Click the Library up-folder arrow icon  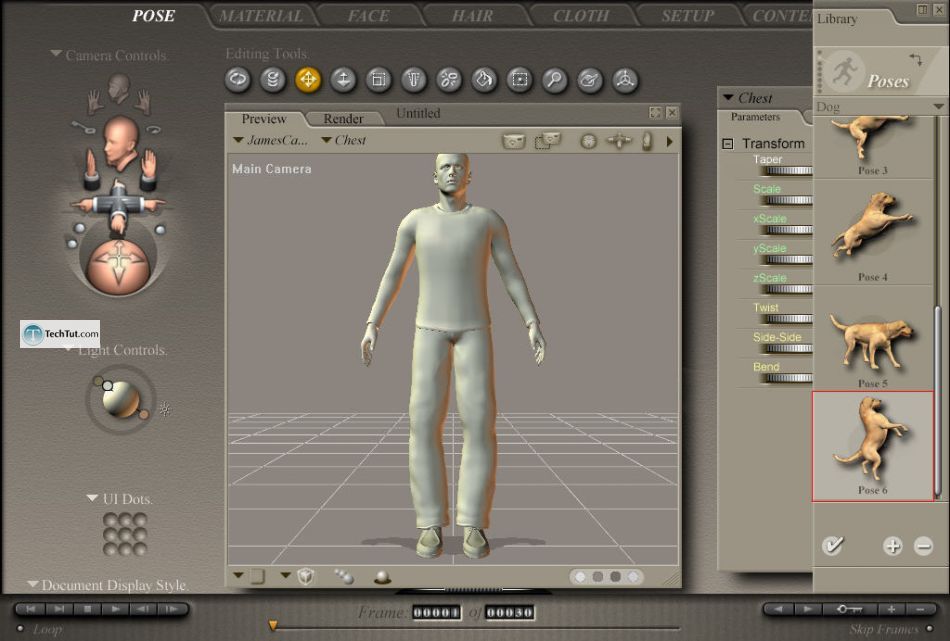(916, 59)
